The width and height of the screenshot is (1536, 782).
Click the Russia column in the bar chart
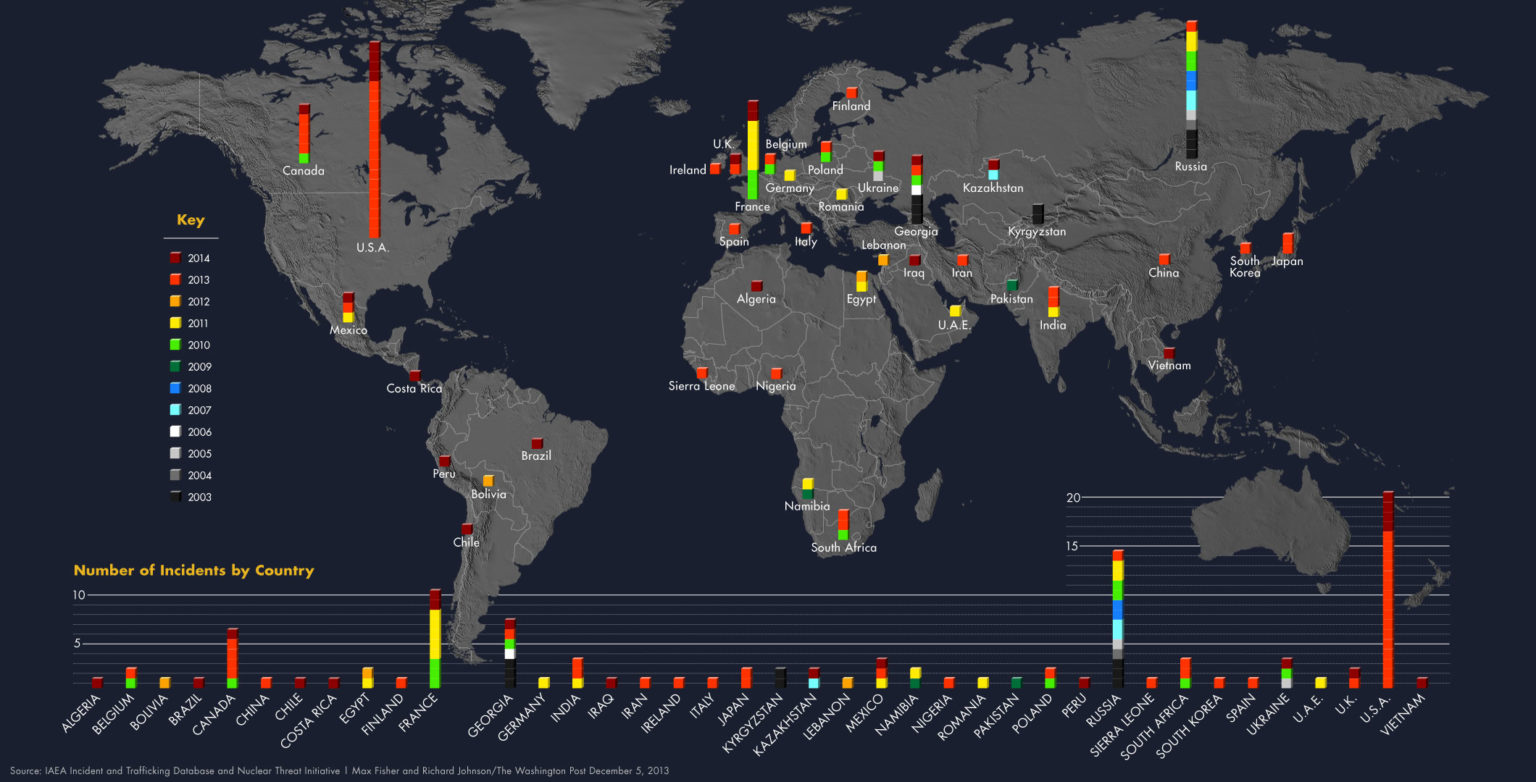coord(1117,618)
